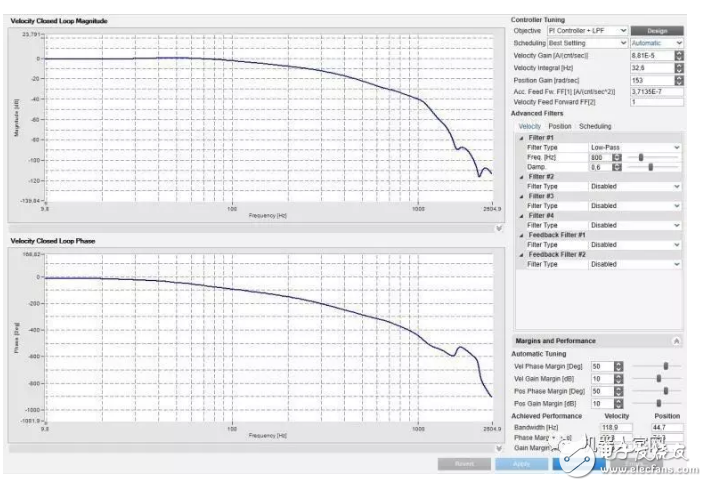Click the Velocity Gain spinner arrows
Screen dimensions: 707x486
(x=679, y=55)
